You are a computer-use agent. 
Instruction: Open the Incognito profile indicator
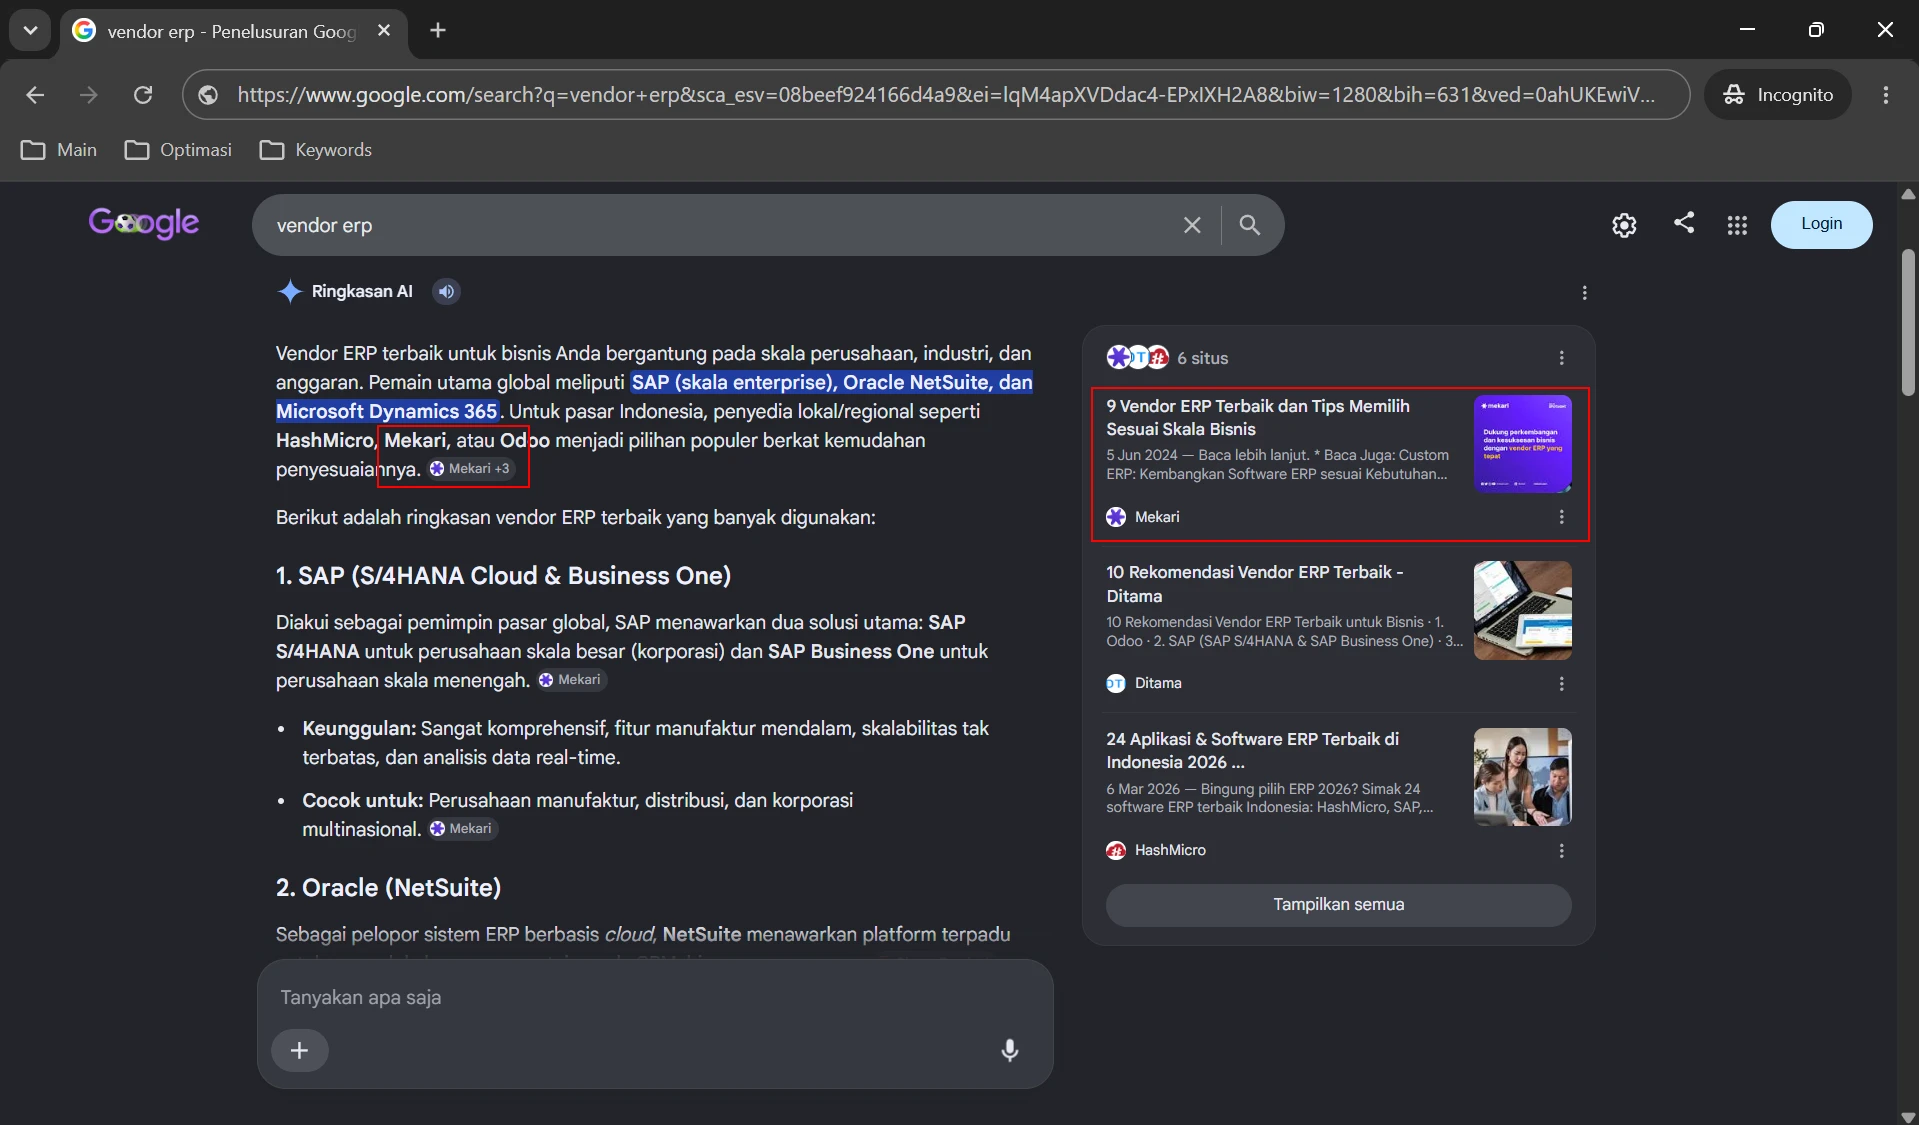pos(1778,95)
